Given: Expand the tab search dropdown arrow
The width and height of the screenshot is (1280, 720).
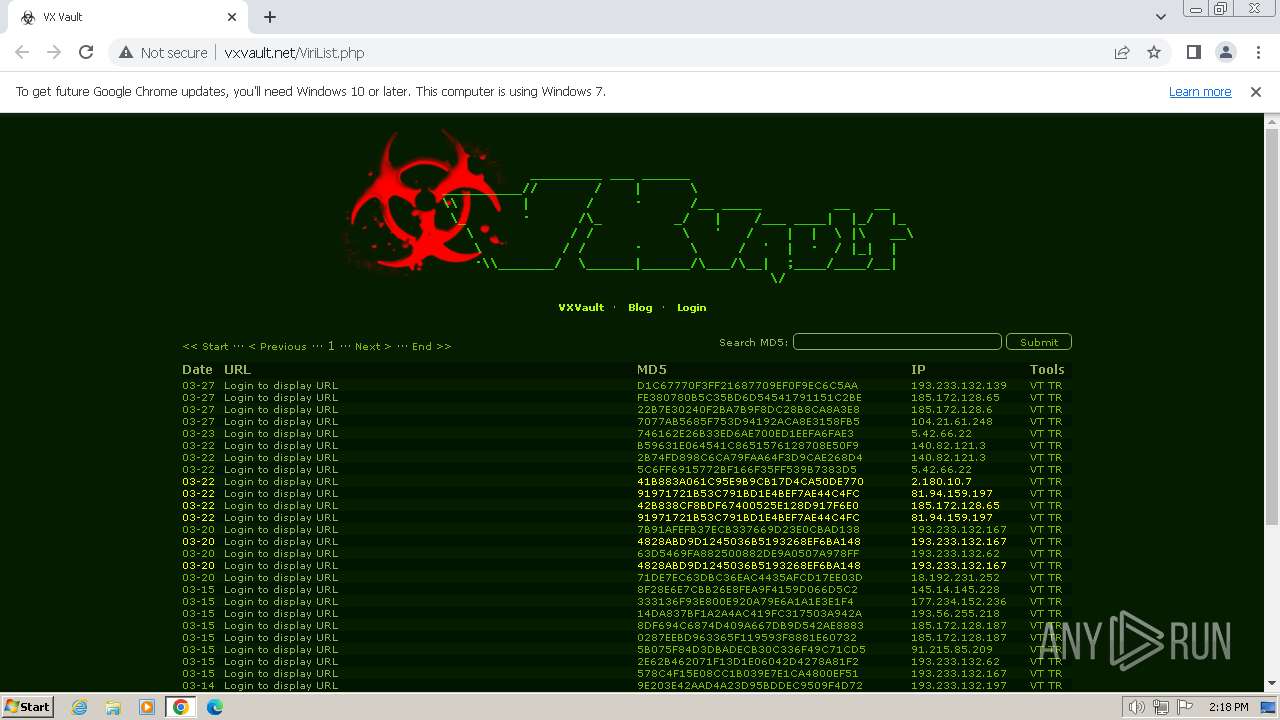Looking at the screenshot, I should click(1160, 17).
